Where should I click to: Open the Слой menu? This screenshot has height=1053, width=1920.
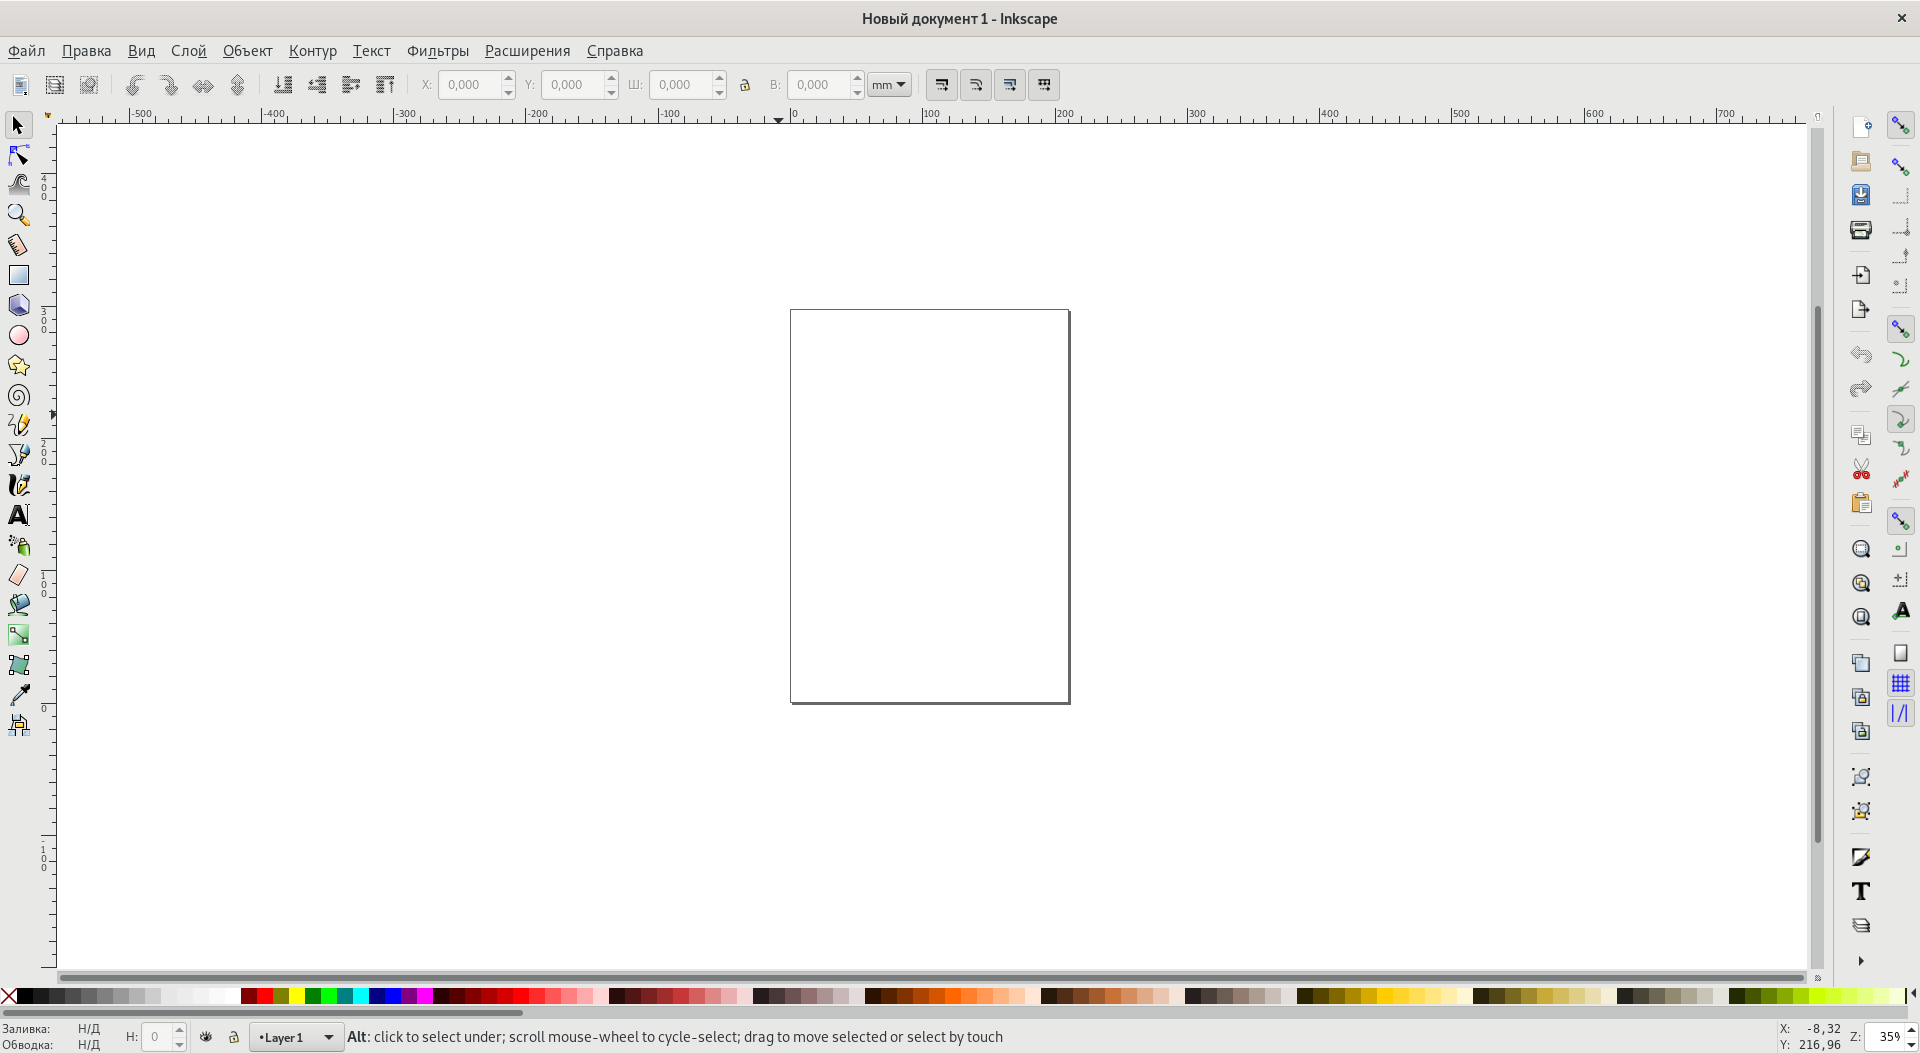pos(189,51)
